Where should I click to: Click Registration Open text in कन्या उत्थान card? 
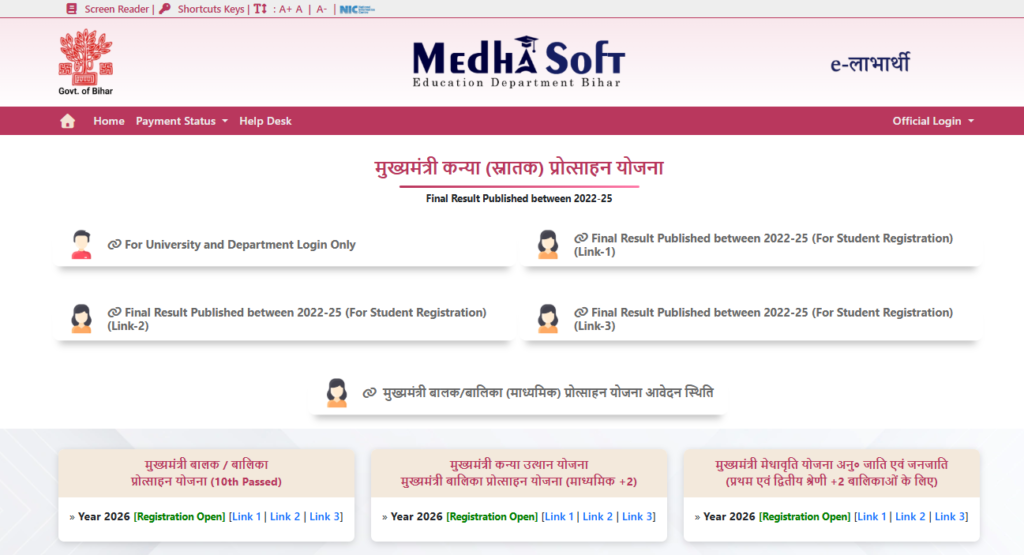click(x=492, y=516)
